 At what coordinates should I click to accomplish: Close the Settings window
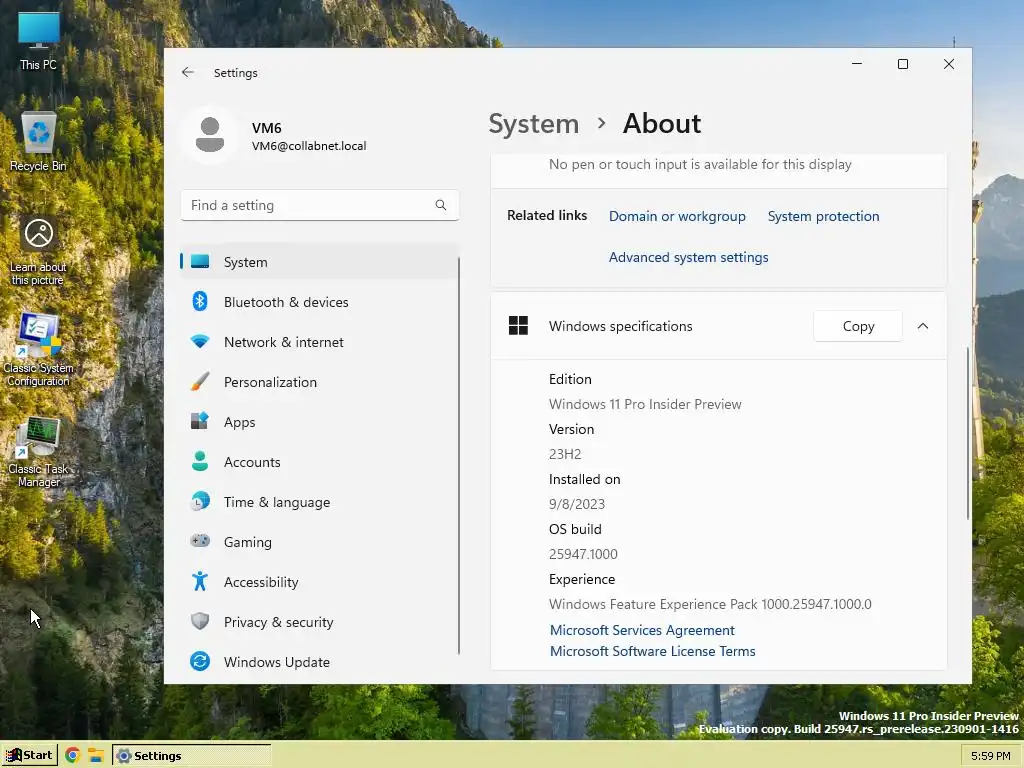point(949,64)
